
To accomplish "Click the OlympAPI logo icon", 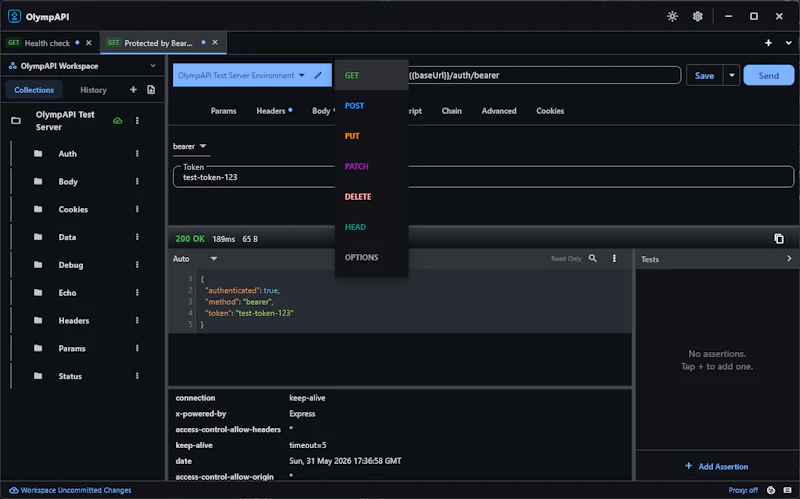I will pyautogui.click(x=14, y=16).
